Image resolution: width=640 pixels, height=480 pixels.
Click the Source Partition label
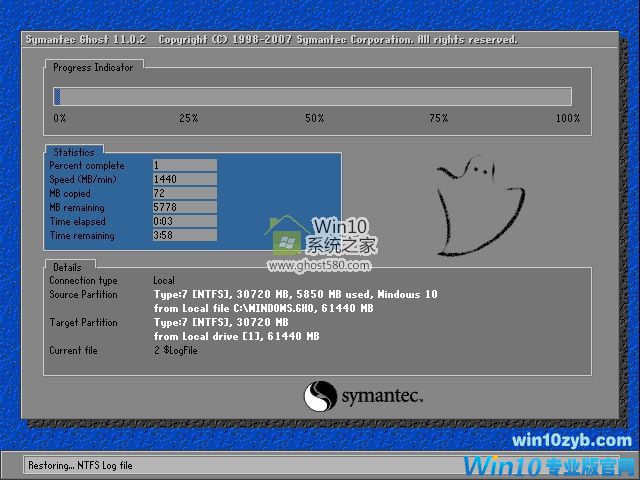click(83, 295)
